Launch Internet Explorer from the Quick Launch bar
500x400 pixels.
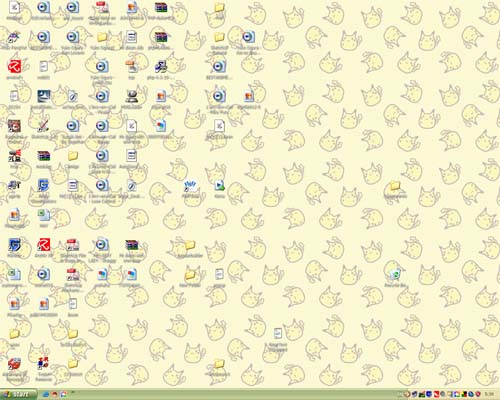[x=46, y=394]
